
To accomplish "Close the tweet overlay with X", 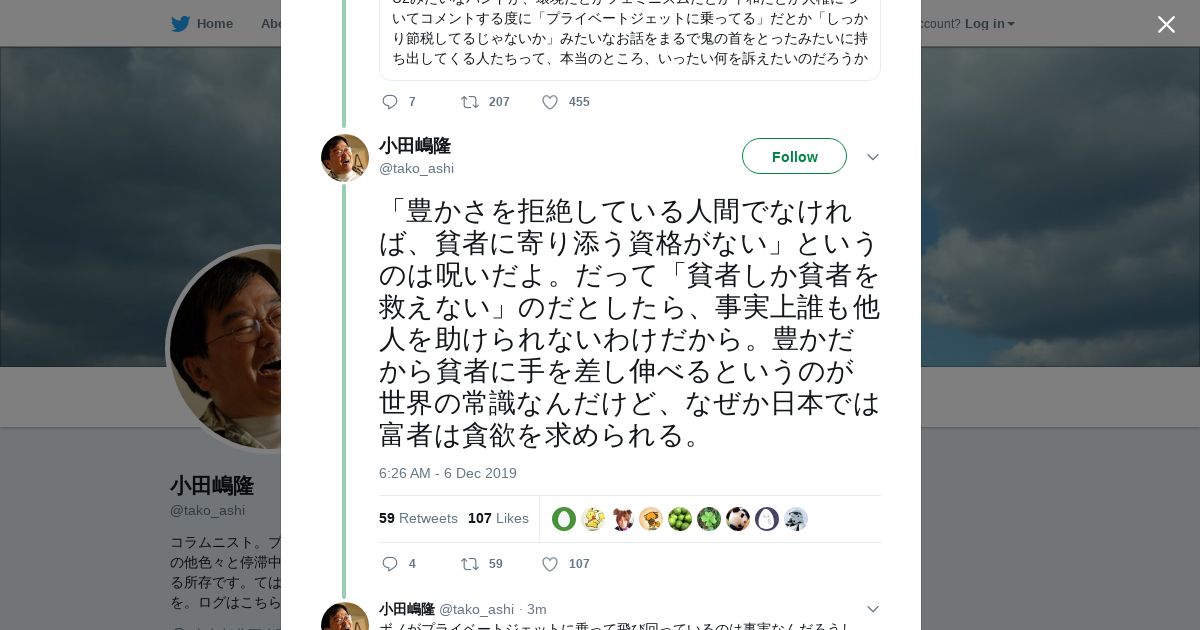I will [x=1166, y=24].
